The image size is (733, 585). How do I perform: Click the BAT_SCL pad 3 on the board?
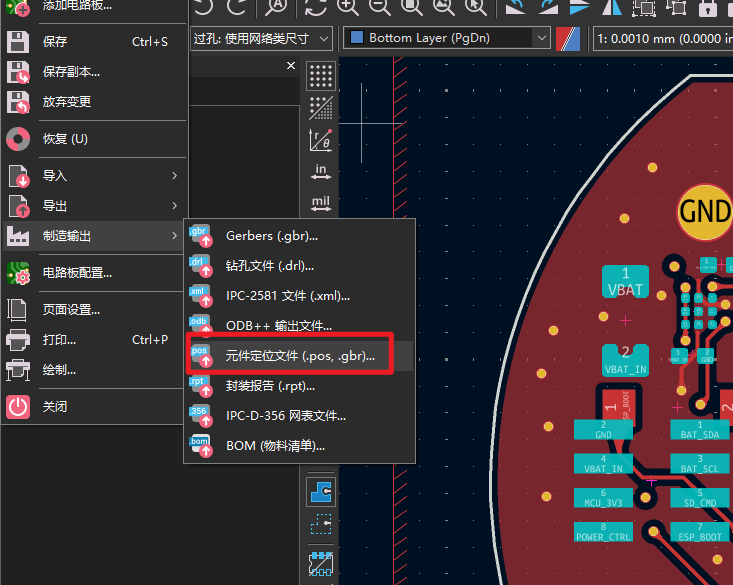tap(700, 464)
